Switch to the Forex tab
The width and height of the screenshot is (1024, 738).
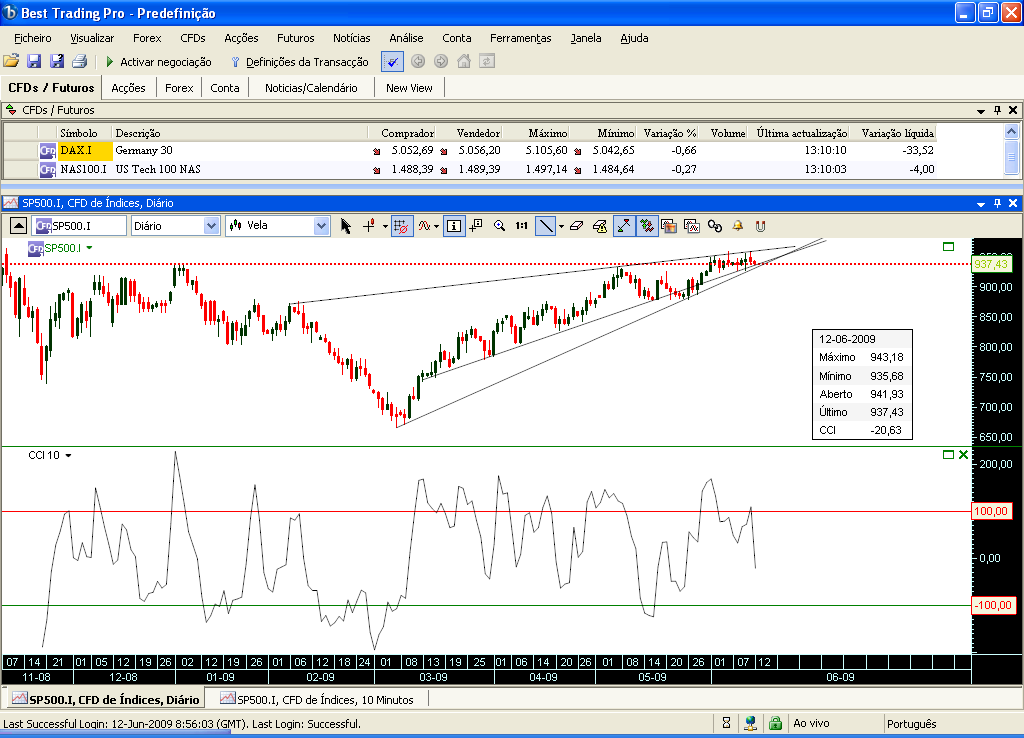[x=179, y=88]
